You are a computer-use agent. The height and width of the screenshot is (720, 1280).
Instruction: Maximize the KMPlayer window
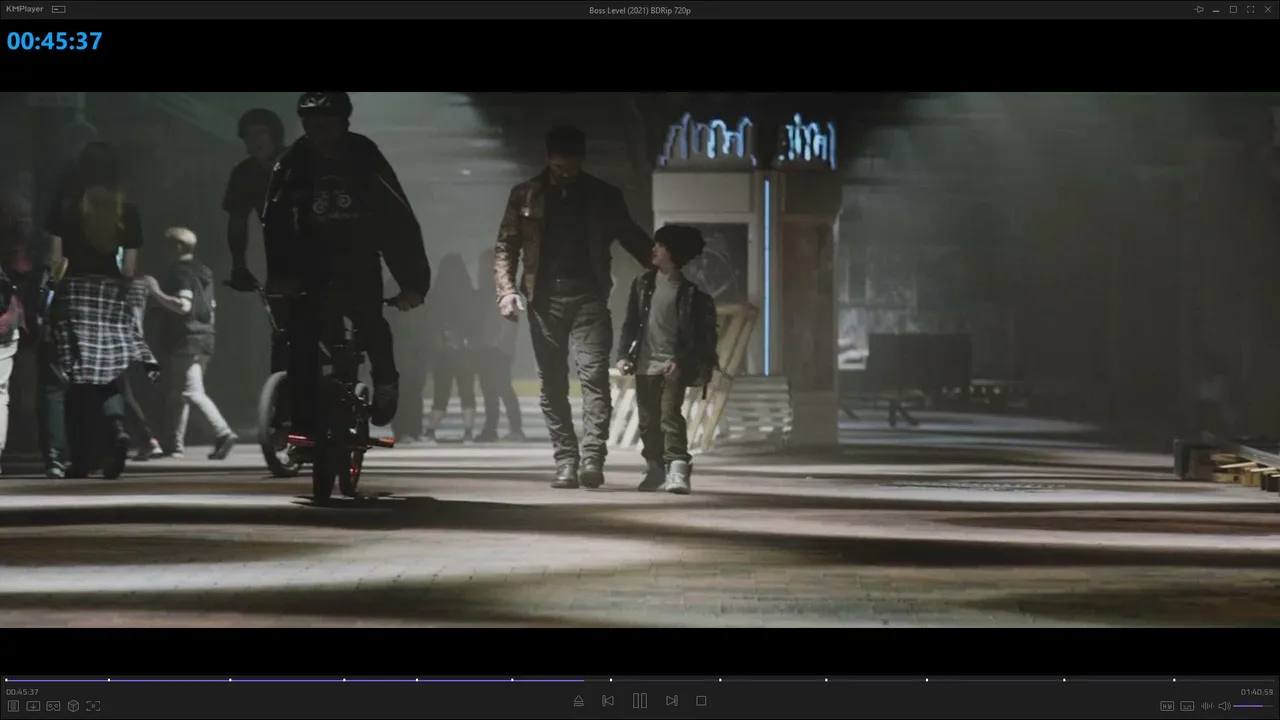pyautogui.click(x=1233, y=9)
